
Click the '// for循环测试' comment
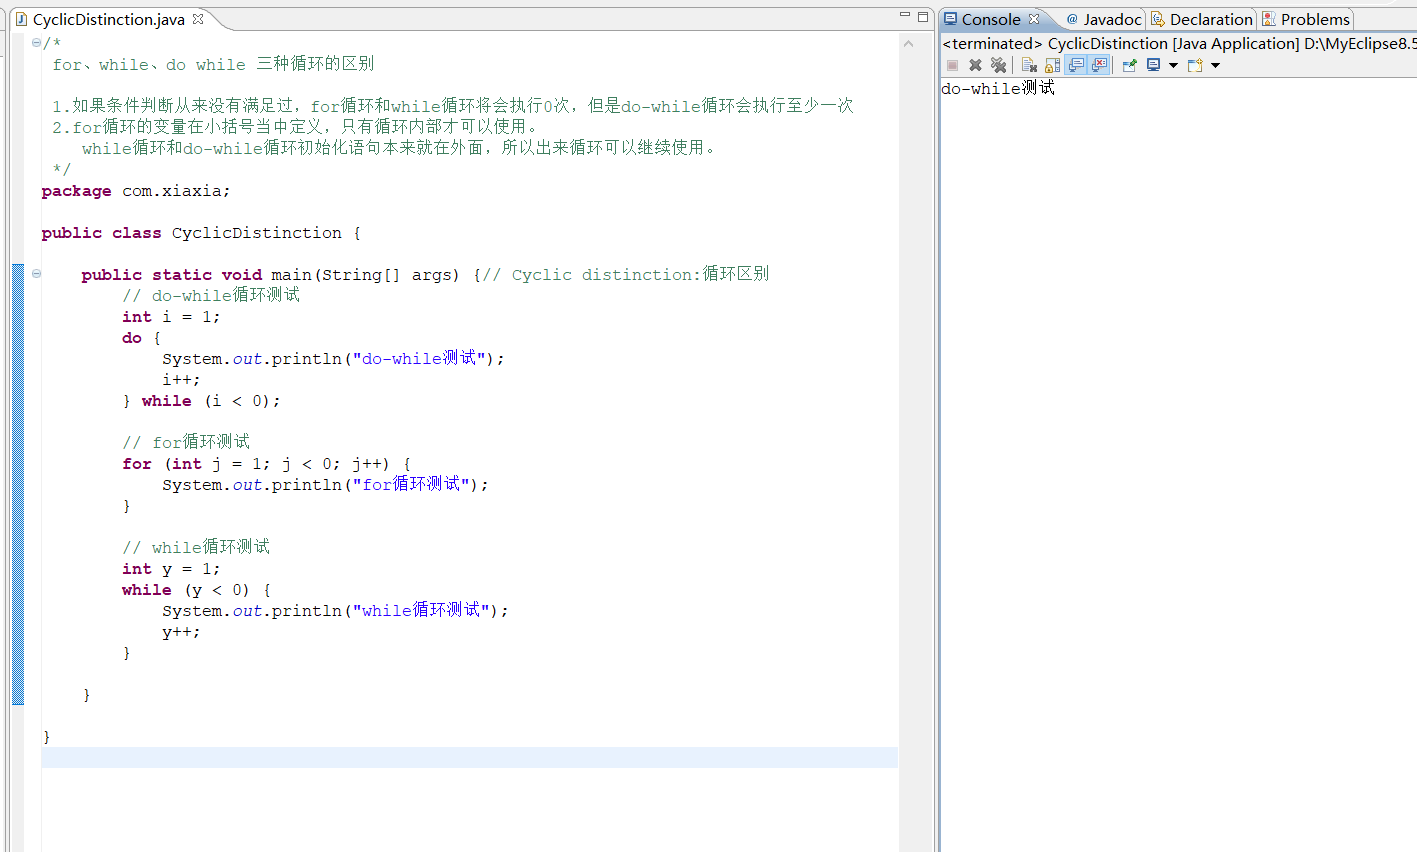pyautogui.click(x=186, y=442)
